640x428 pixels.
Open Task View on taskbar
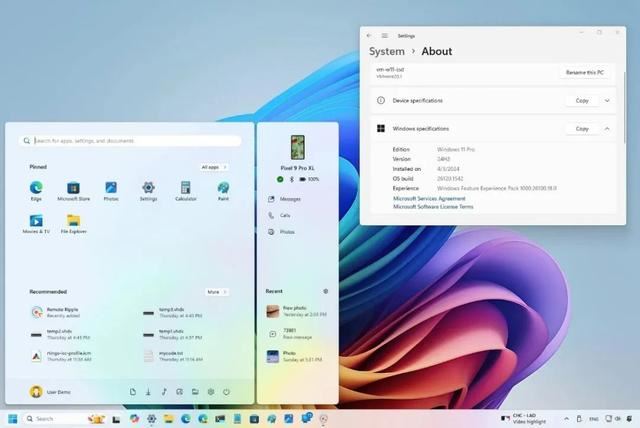click(x=116, y=419)
